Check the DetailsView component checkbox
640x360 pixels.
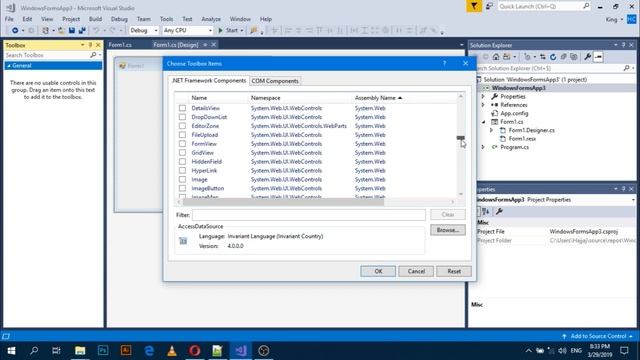tap(182, 108)
